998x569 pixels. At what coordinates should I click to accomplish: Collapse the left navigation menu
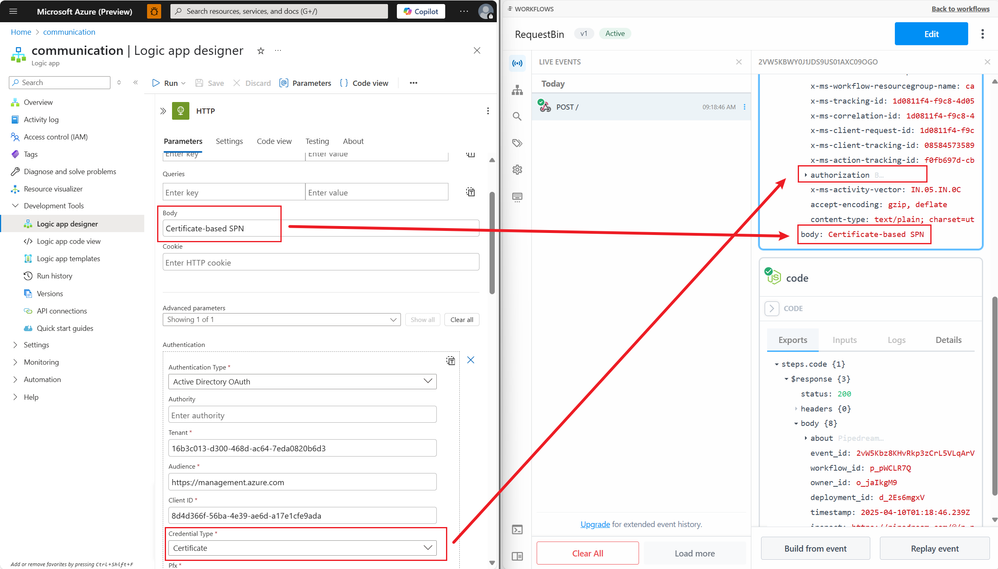click(x=135, y=83)
